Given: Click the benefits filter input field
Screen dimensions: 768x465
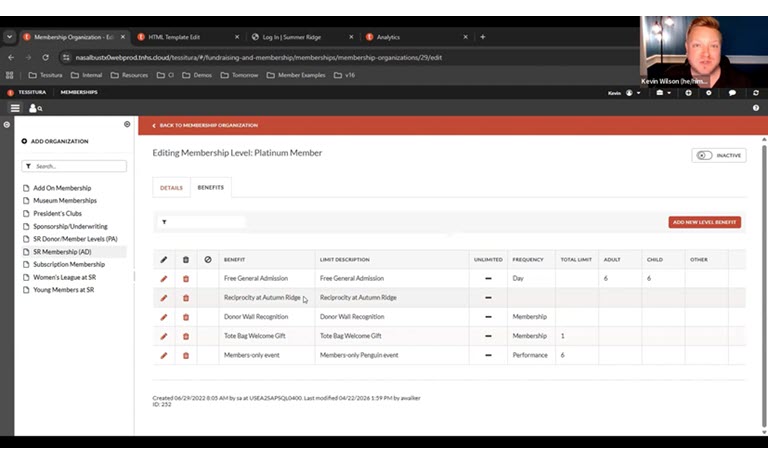Looking at the screenshot, I should pyautogui.click(x=202, y=222).
